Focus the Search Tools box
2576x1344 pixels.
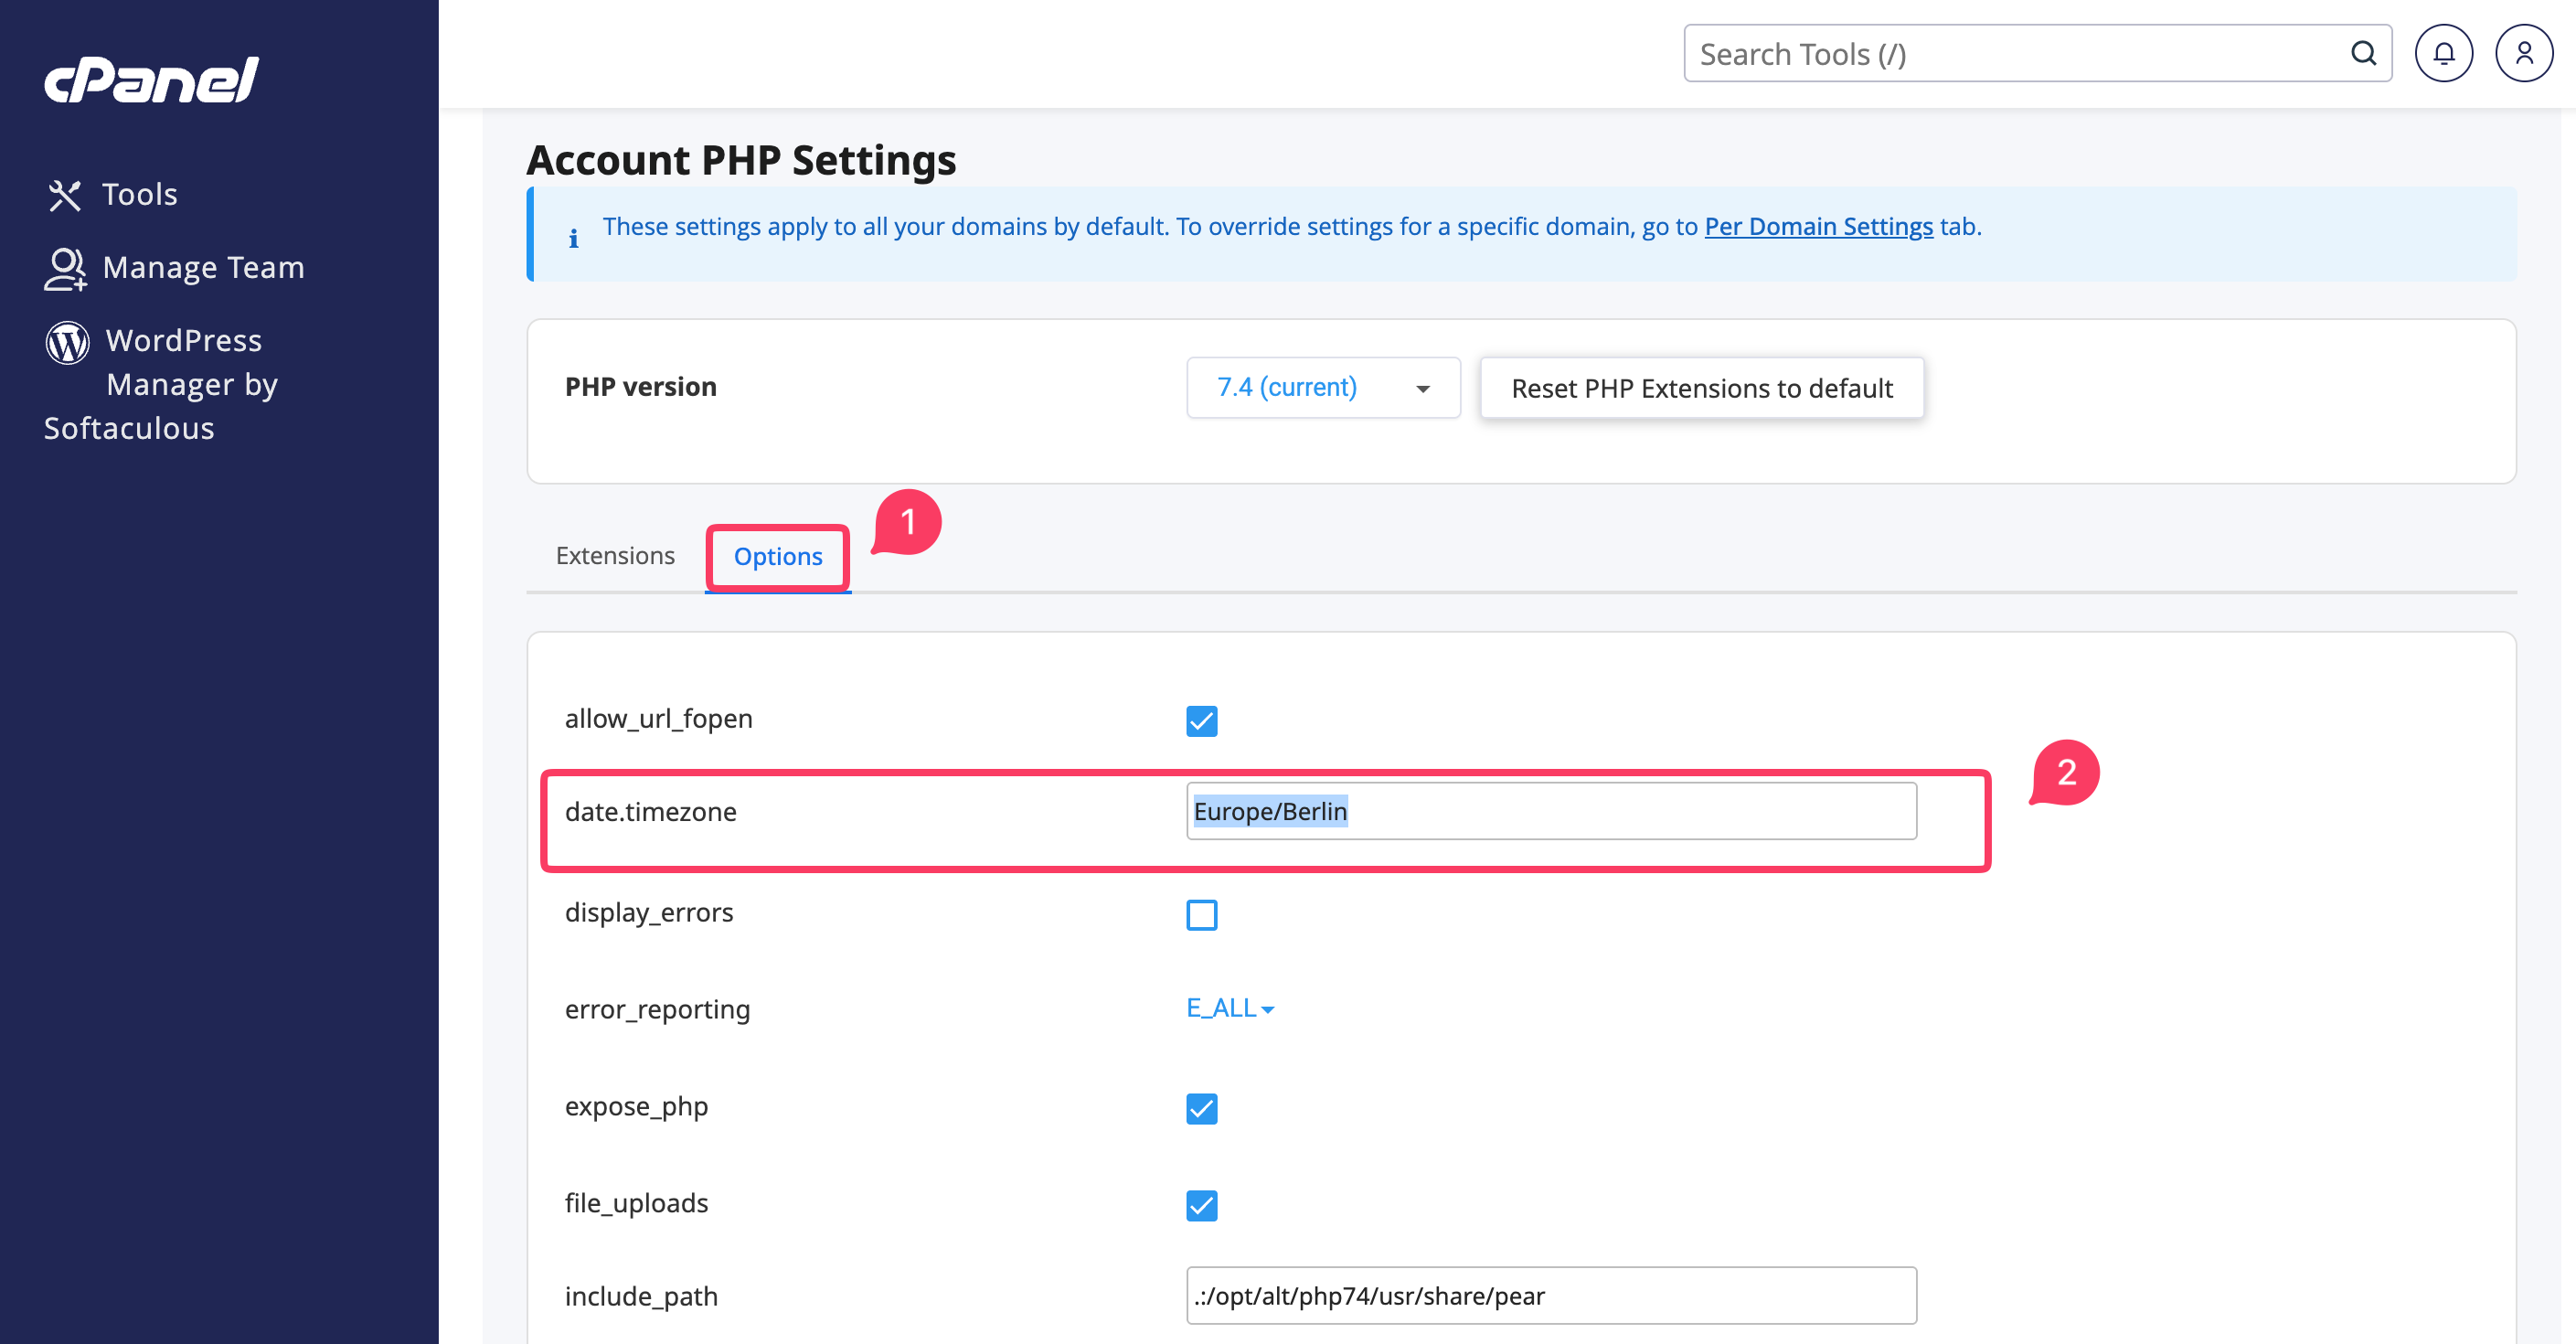tap(2037, 53)
